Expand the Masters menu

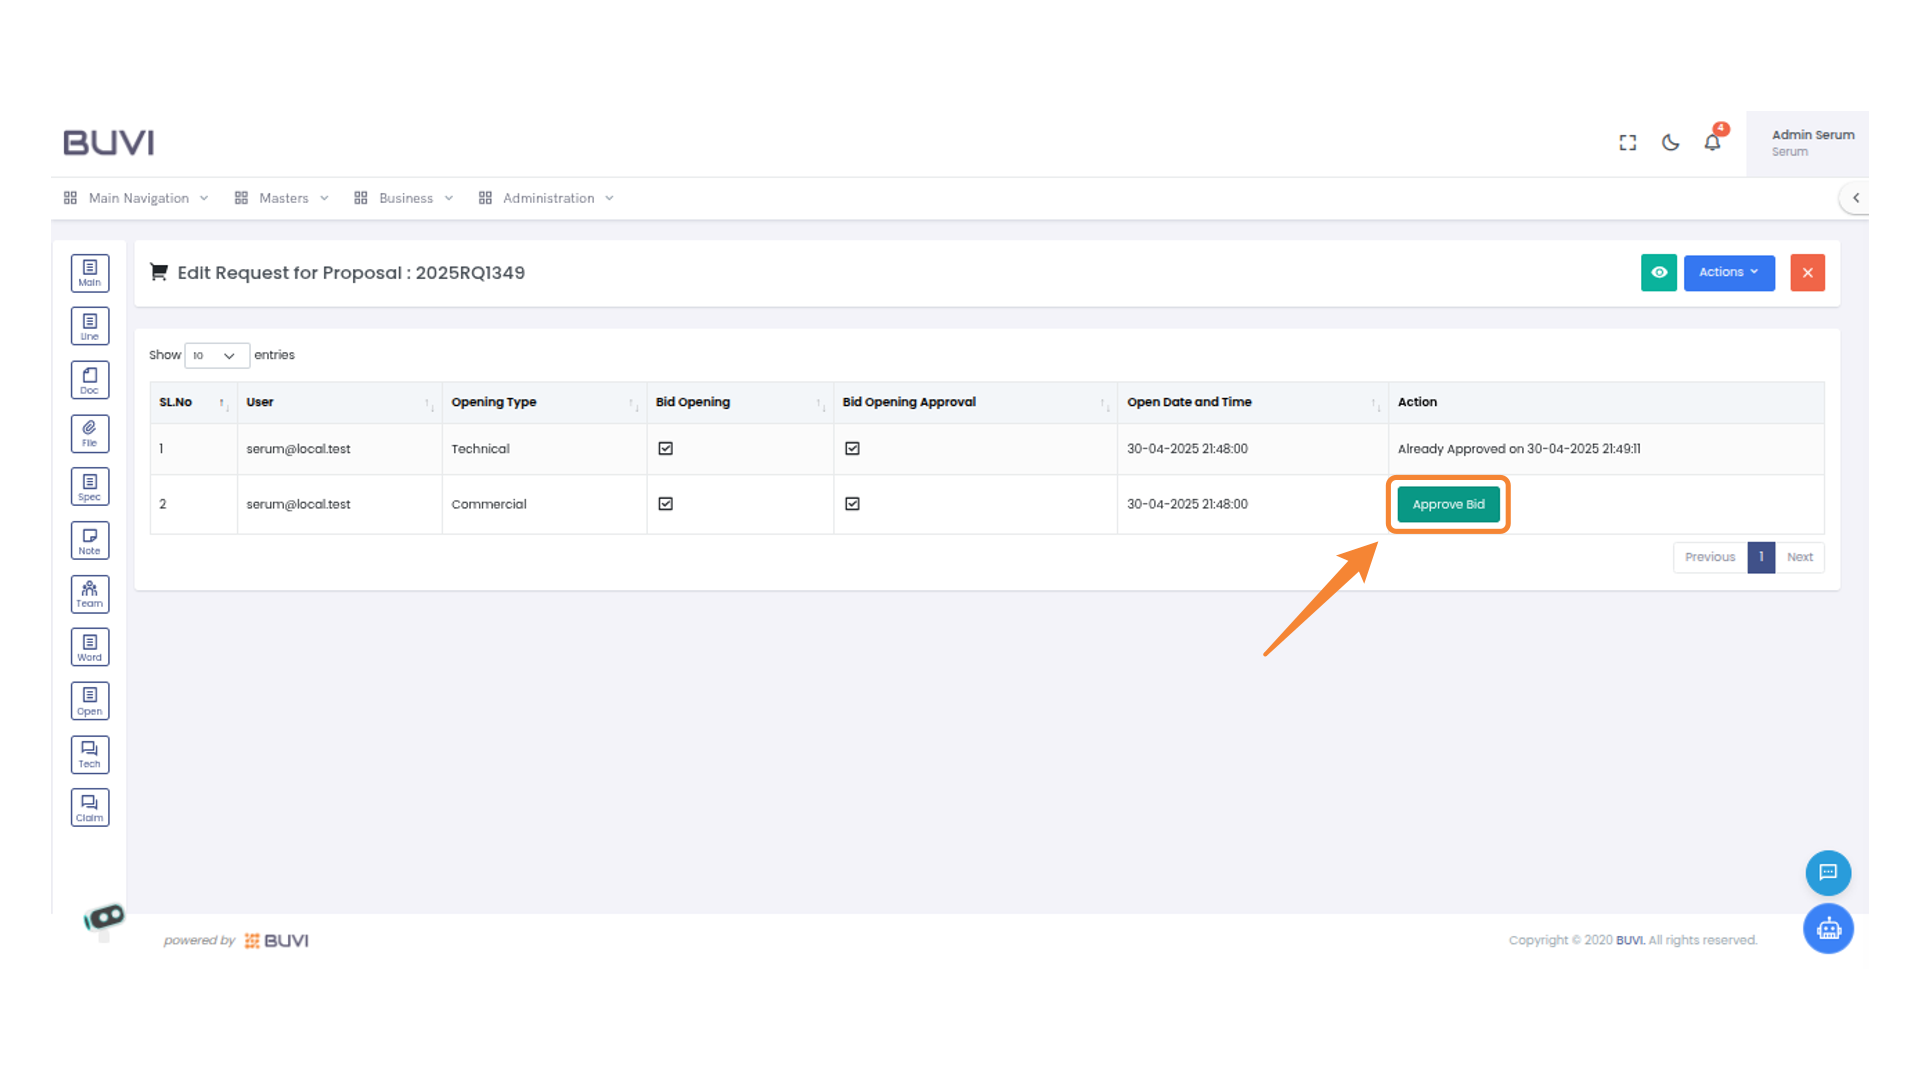pos(282,198)
